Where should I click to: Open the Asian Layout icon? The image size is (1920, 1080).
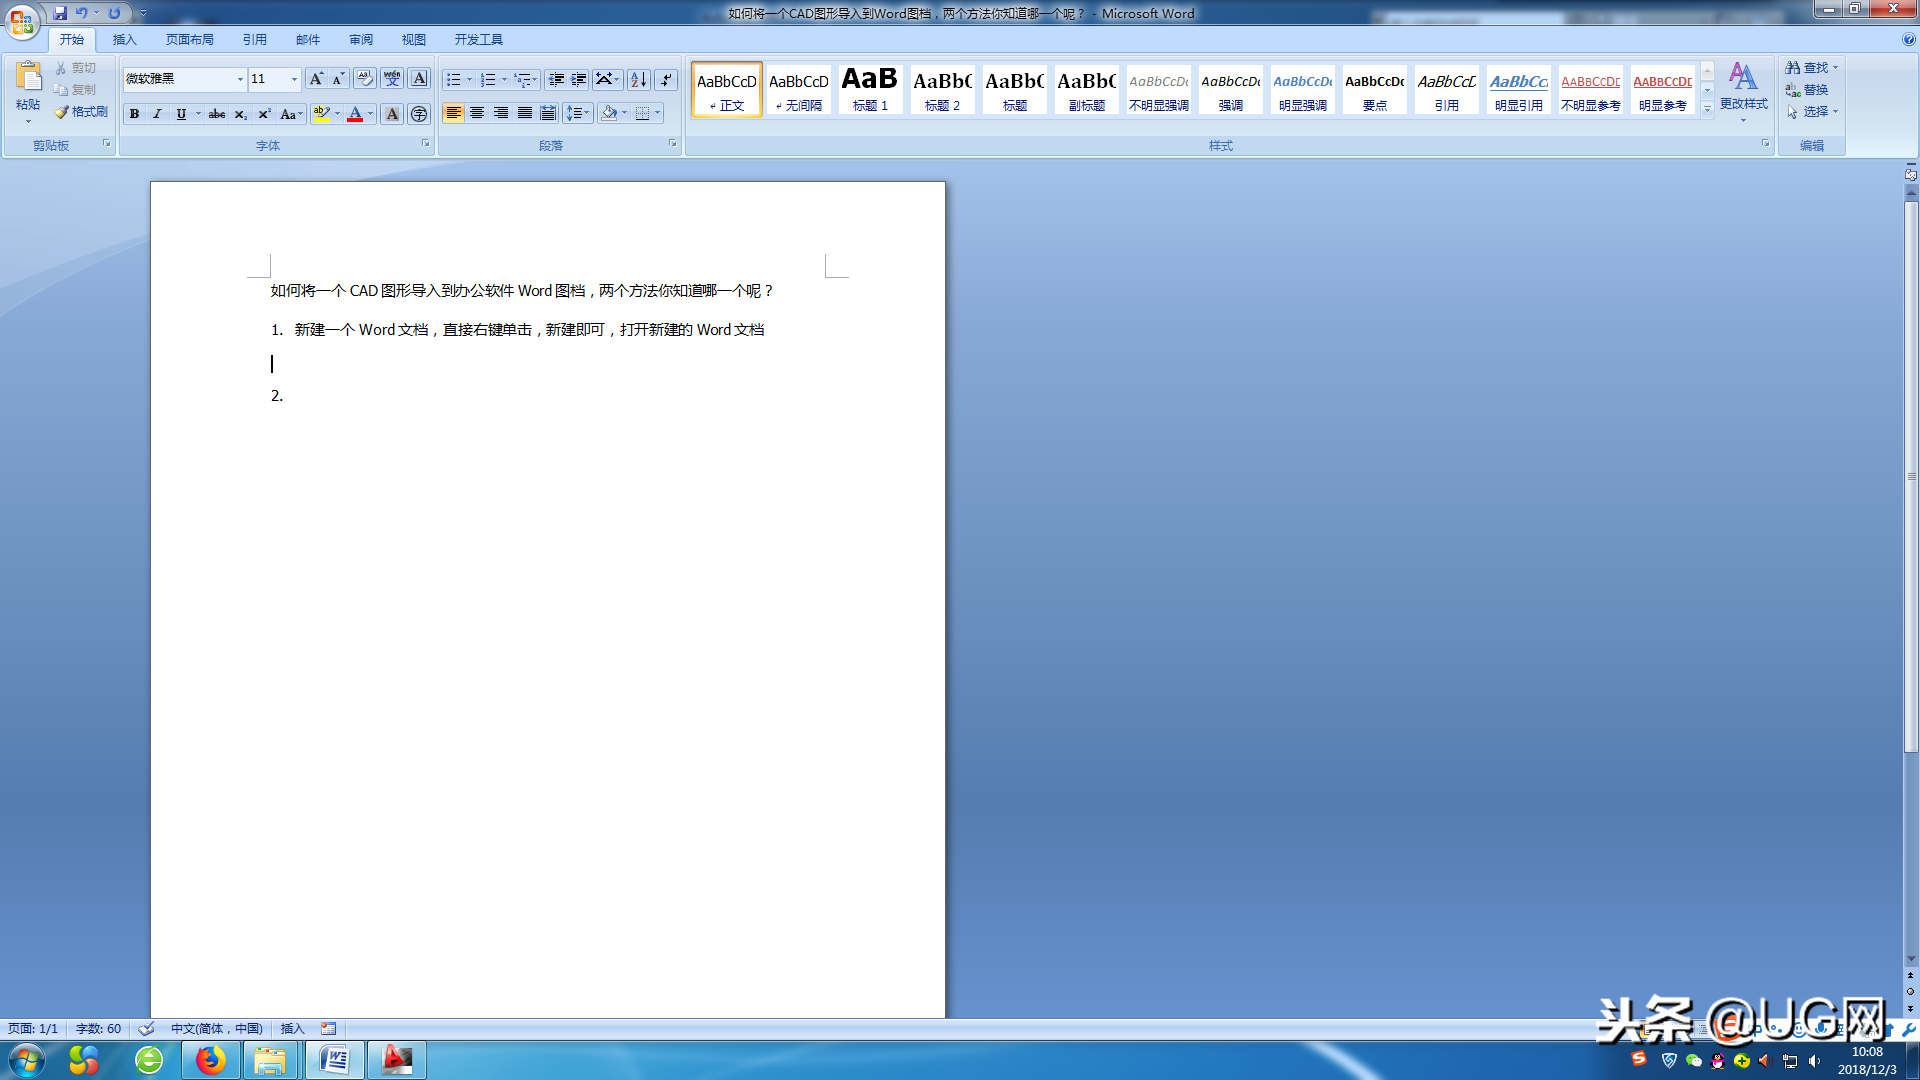[607, 79]
